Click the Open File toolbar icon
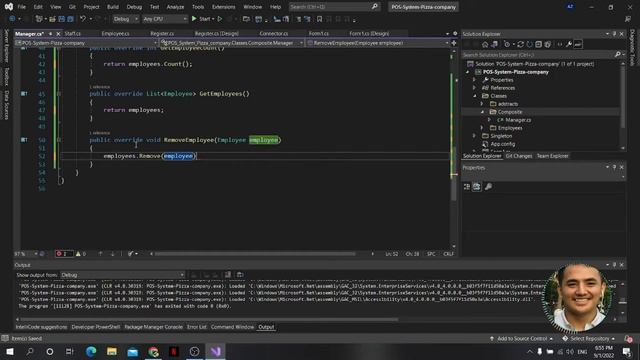The image size is (640, 360). click(52, 19)
